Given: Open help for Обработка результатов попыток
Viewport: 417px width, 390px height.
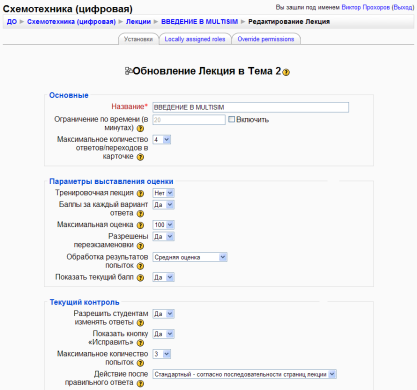Looking at the screenshot, I should [140, 266].
